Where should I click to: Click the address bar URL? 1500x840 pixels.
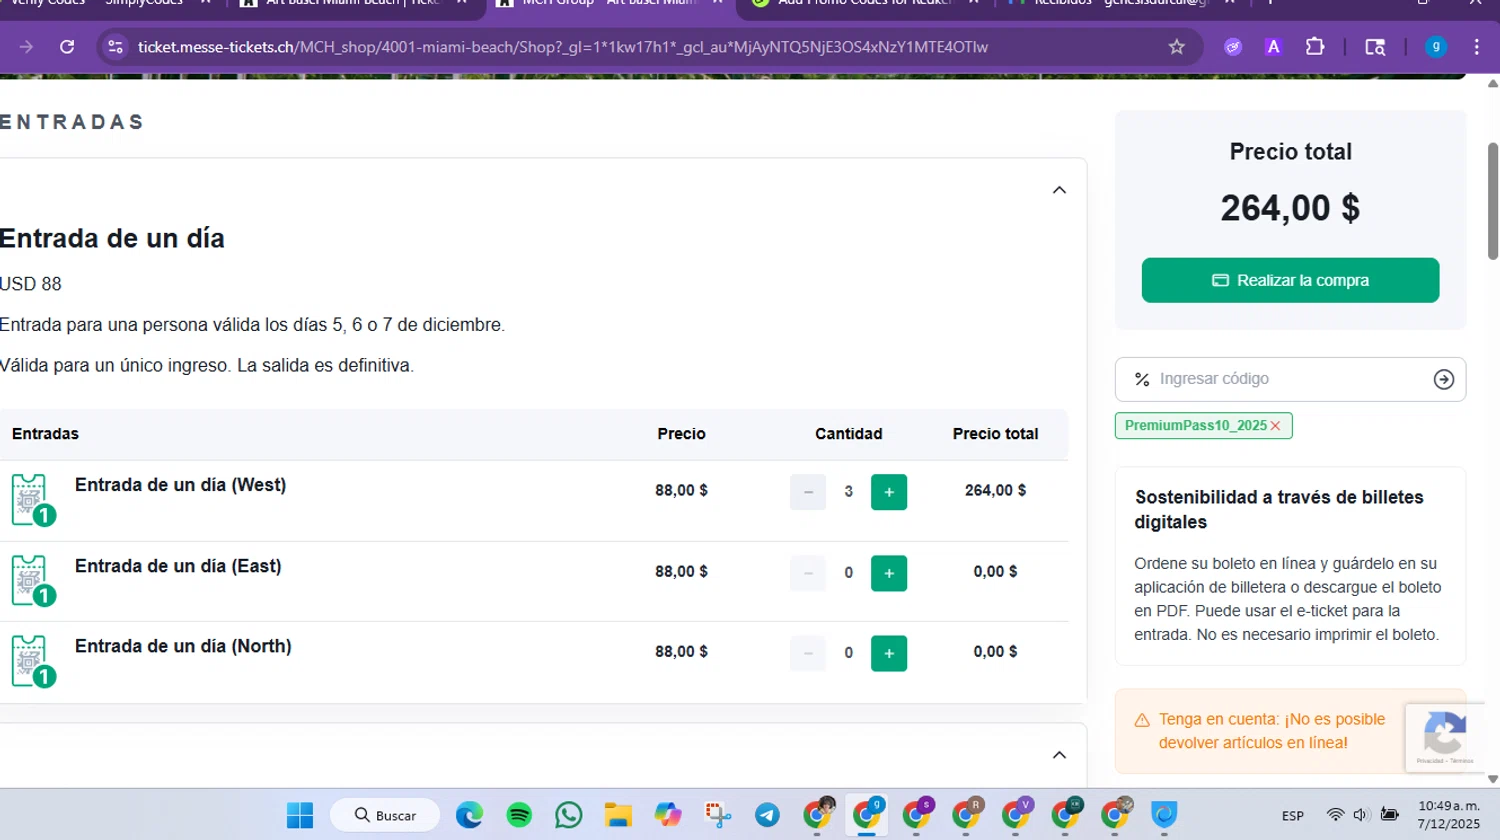[x=563, y=47]
